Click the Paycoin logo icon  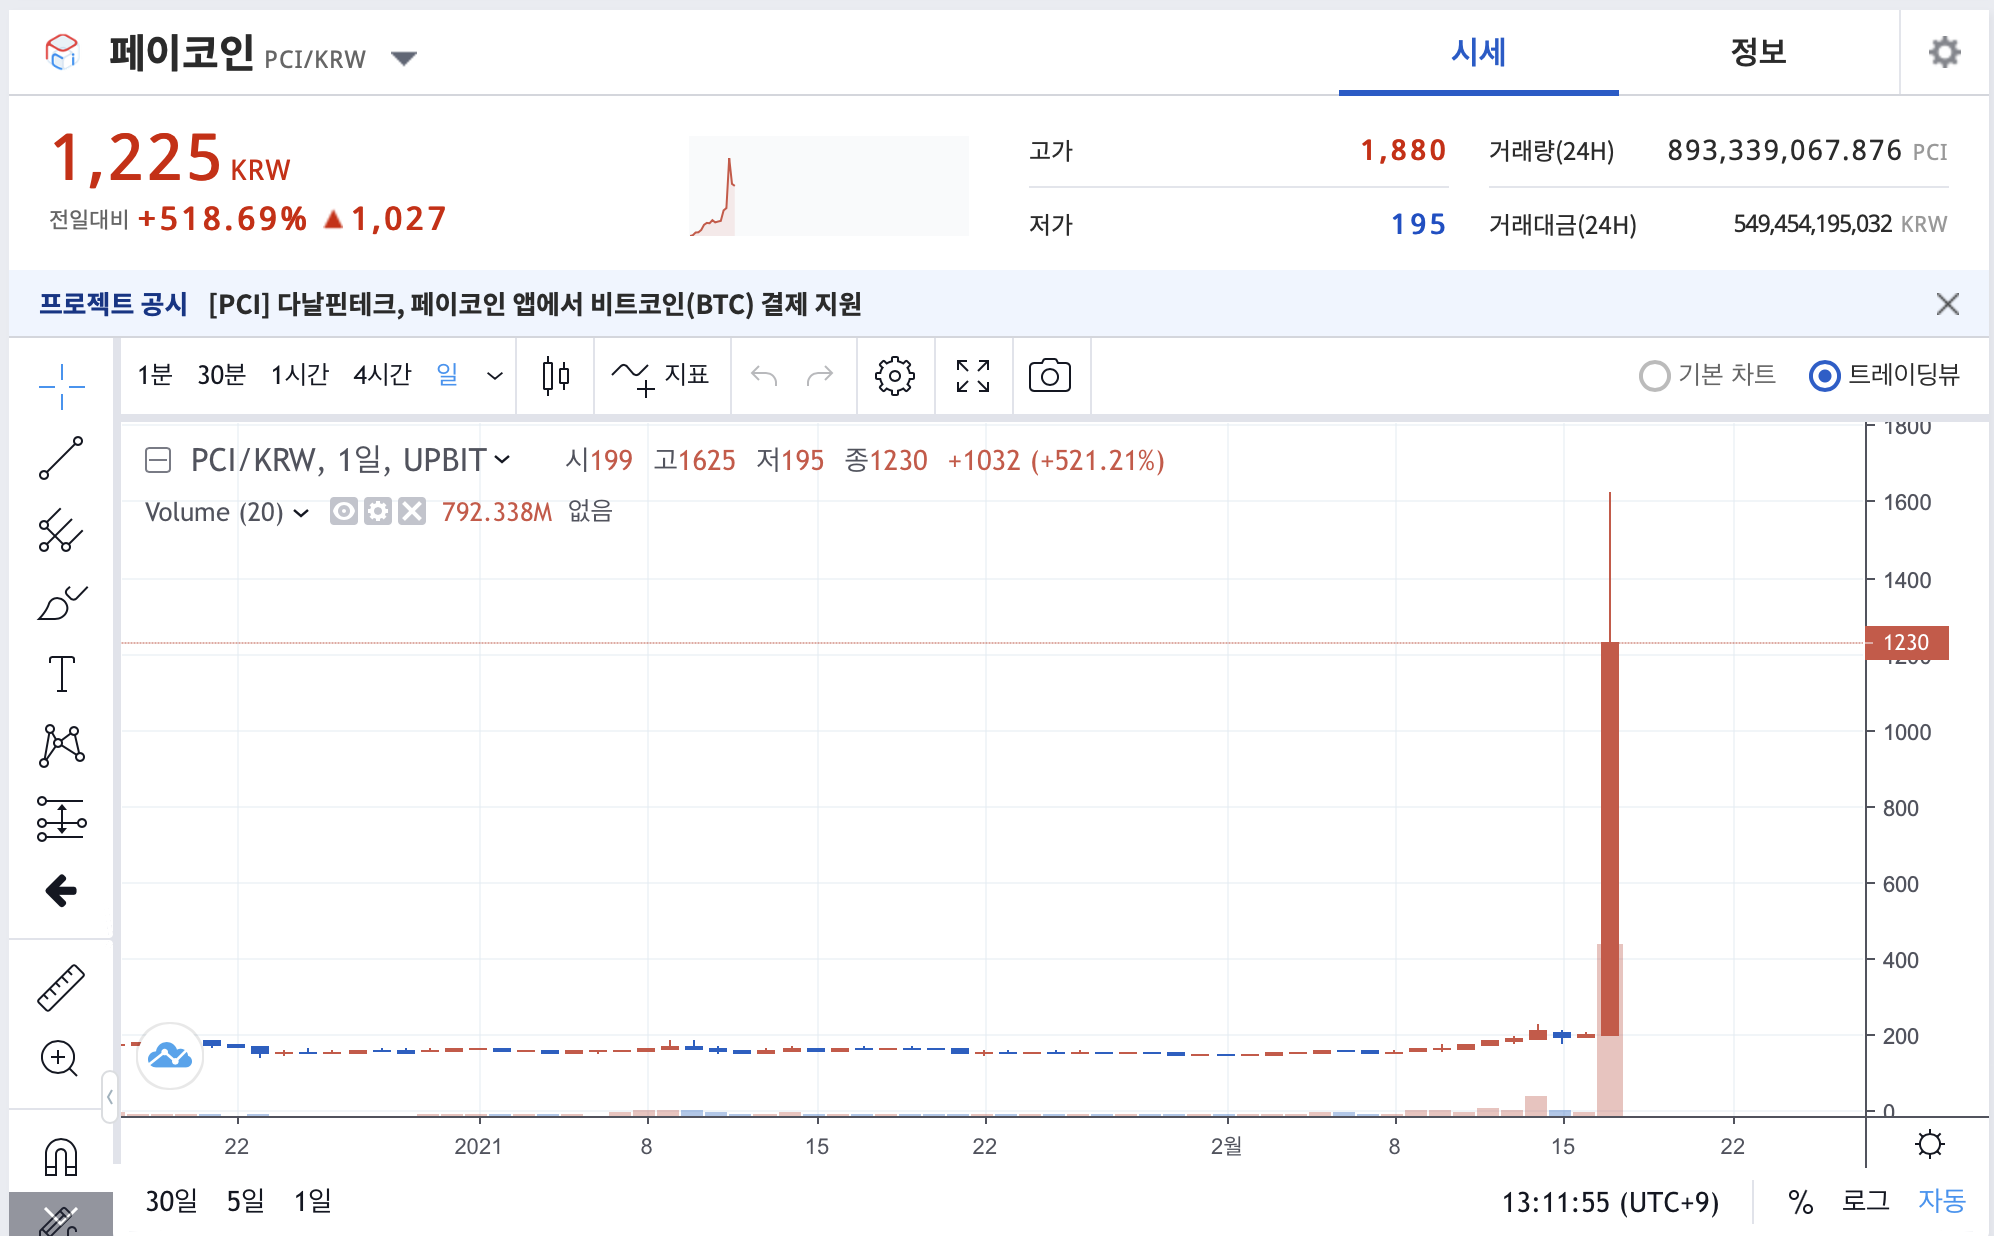pyautogui.click(x=62, y=52)
